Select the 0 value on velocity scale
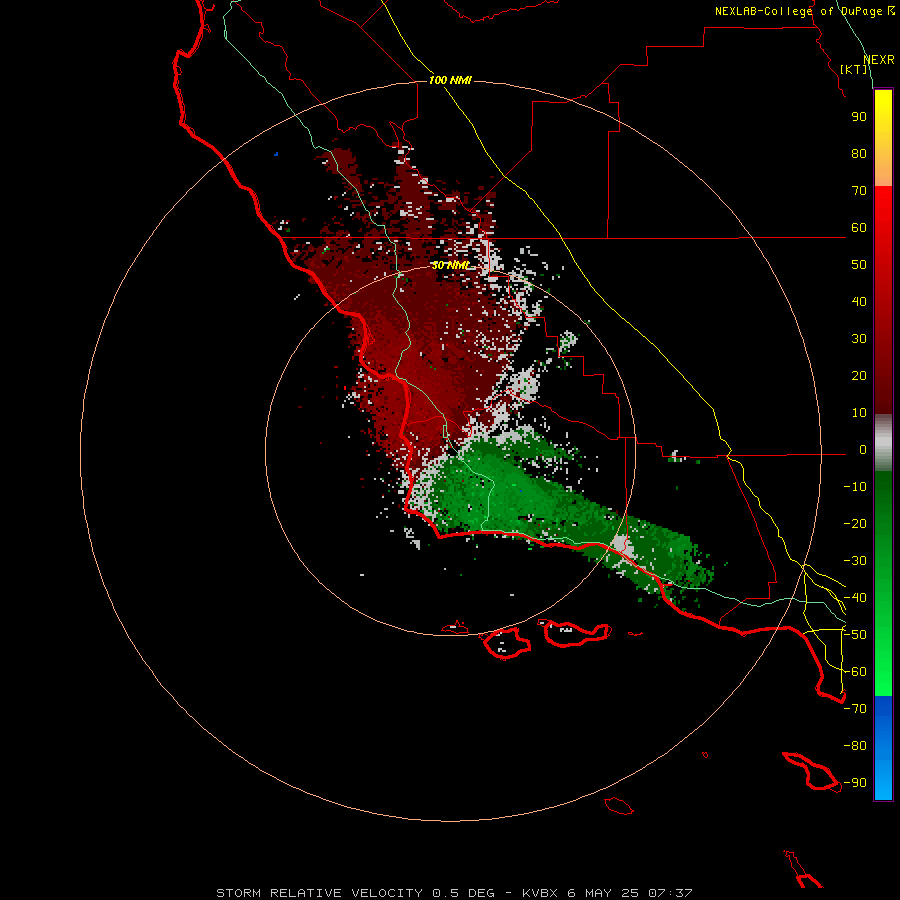 pyautogui.click(x=863, y=450)
